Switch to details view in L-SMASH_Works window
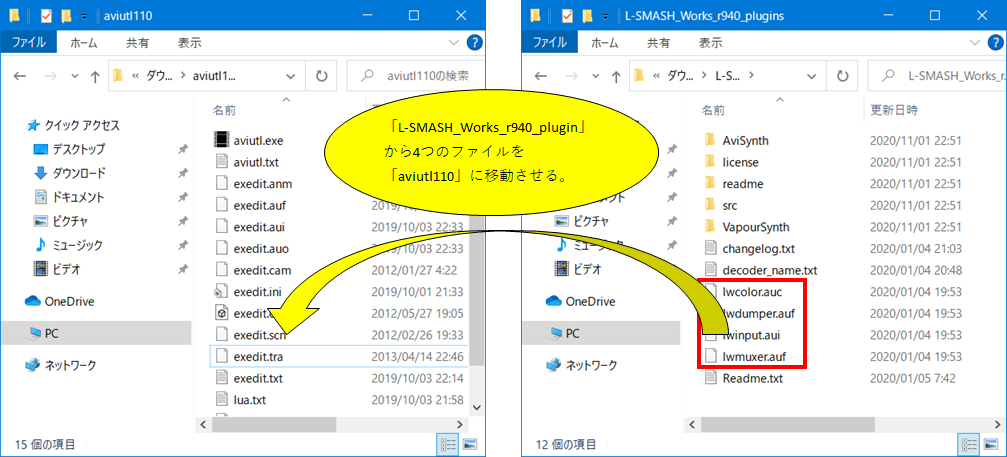Screen dimensions: 1007x457 coord(968,444)
